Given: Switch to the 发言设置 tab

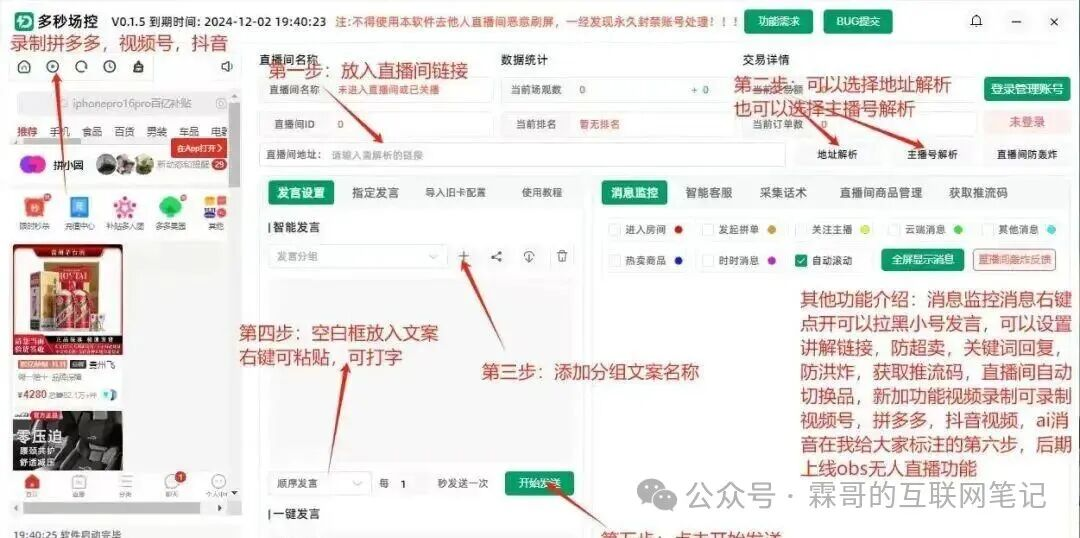Looking at the screenshot, I should [301, 193].
